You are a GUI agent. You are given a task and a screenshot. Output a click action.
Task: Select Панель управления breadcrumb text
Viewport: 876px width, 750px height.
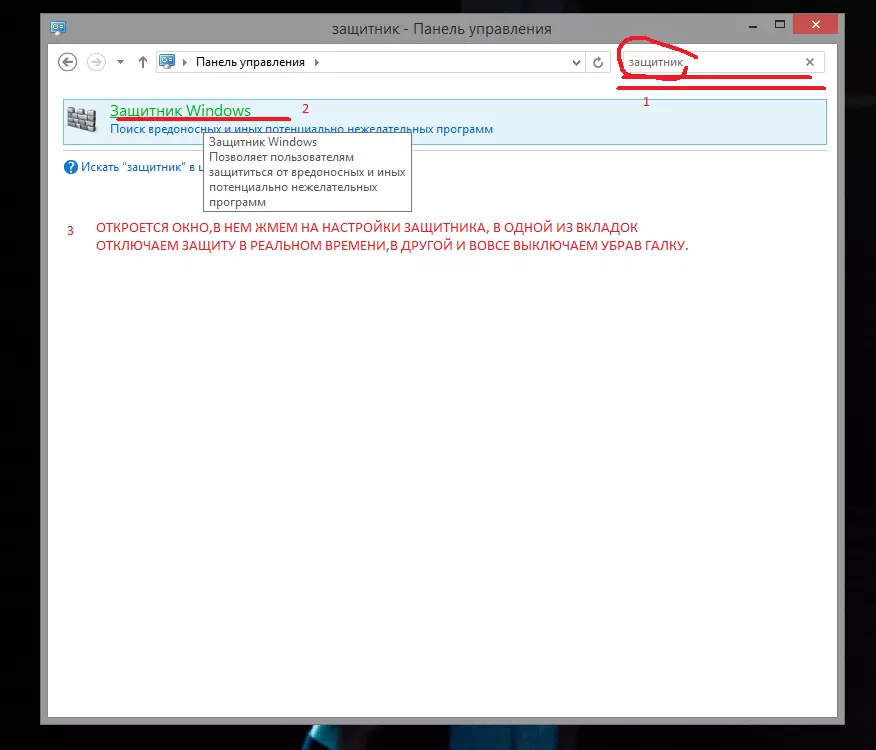point(250,62)
